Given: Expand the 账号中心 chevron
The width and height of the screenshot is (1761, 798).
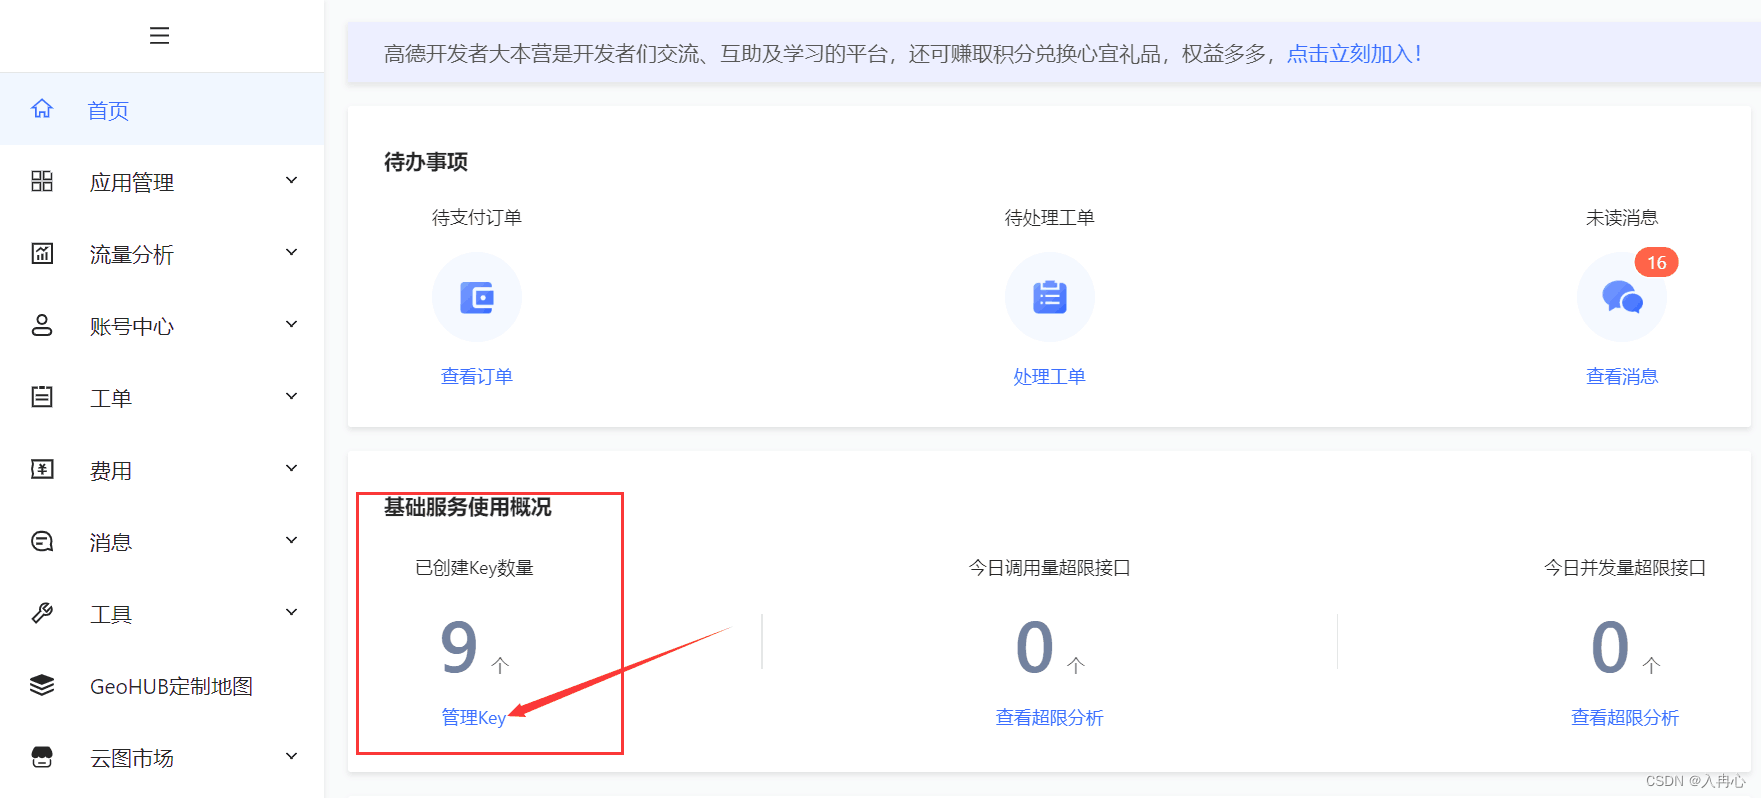Looking at the screenshot, I should click(292, 324).
